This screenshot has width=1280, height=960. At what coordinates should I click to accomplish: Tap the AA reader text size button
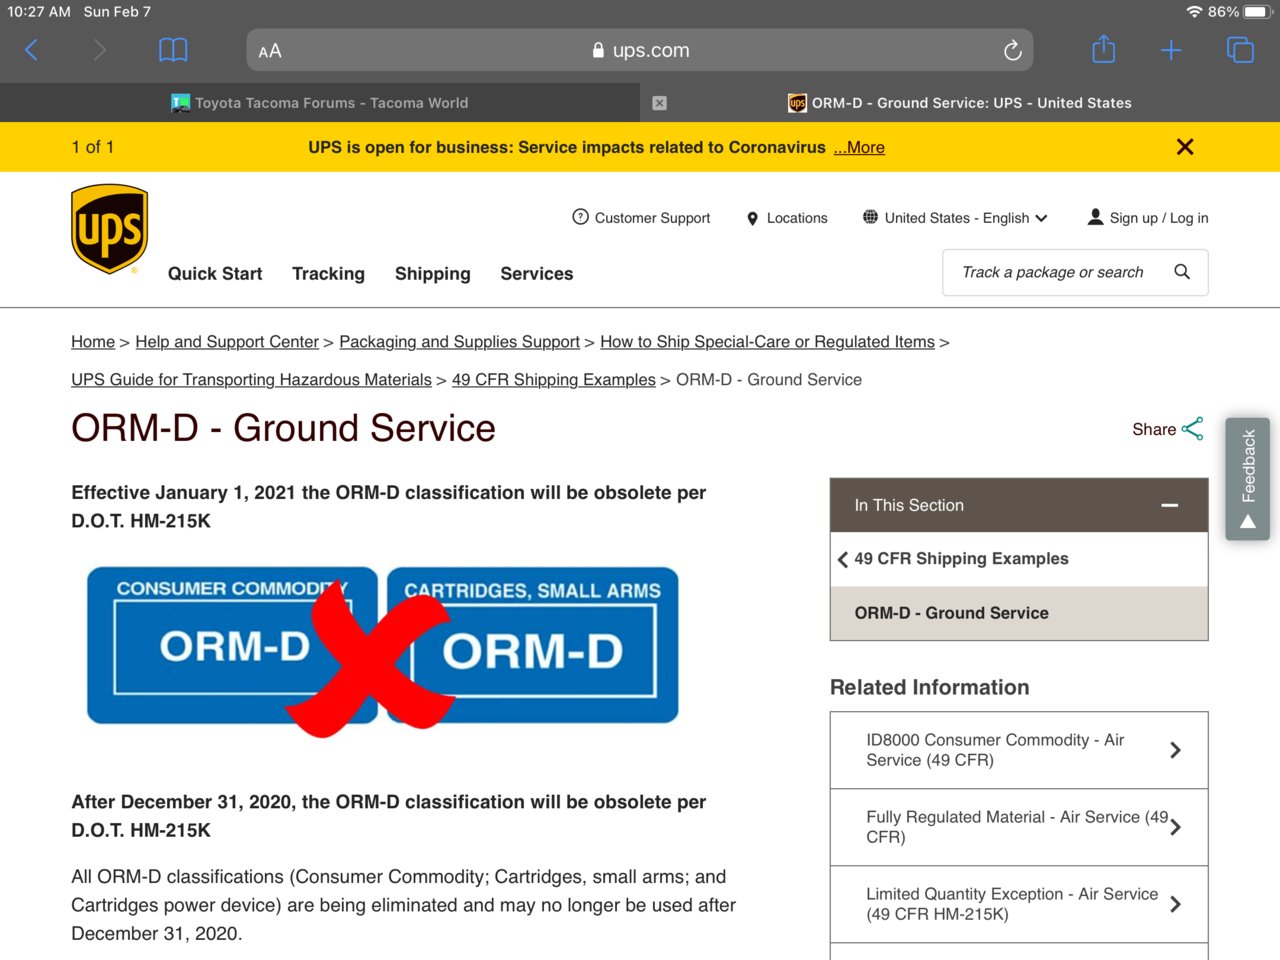[270, 51]
